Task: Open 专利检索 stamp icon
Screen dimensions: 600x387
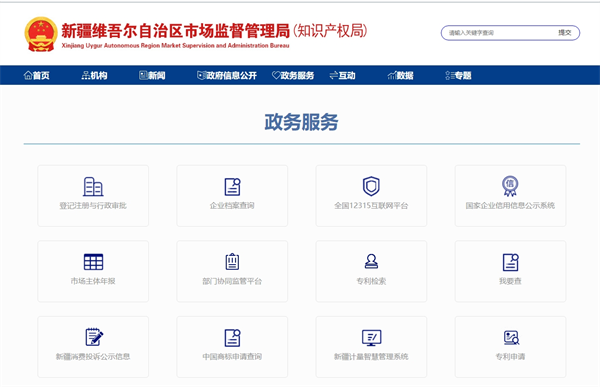Action: coord(371,261)
